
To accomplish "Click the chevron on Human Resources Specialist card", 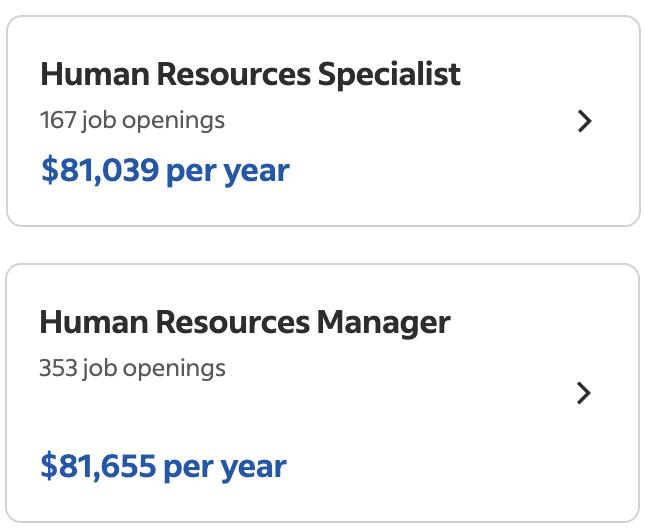I will click(585, 121).
